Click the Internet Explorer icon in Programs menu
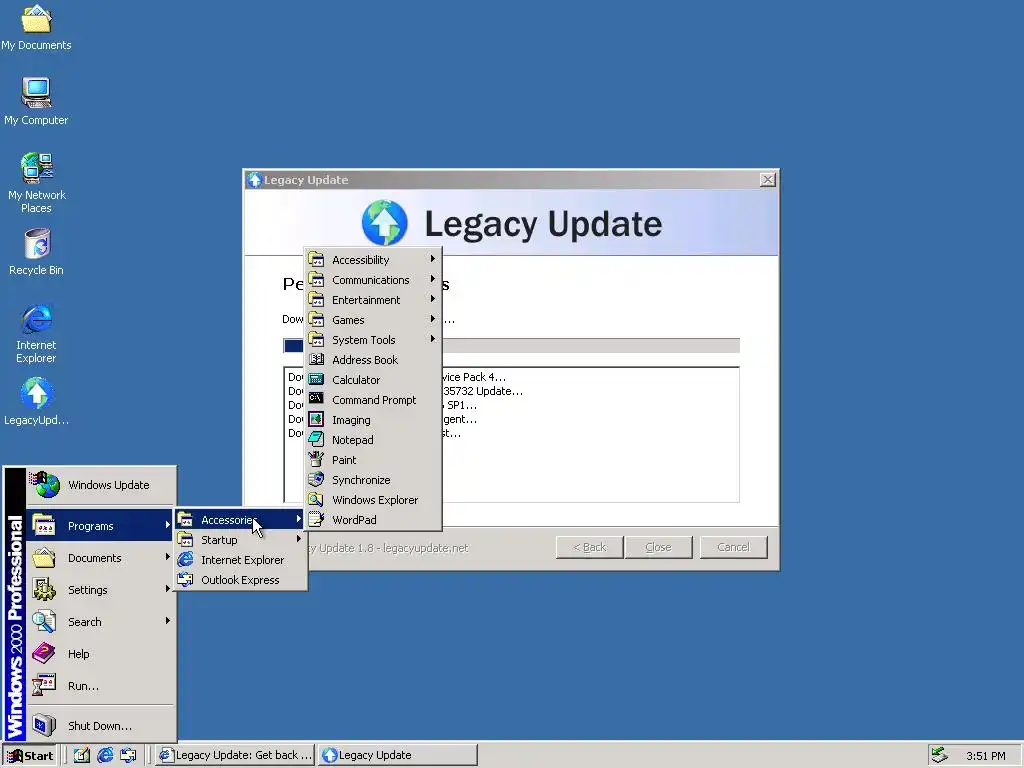This screenshot has height=768, width=1024. point(185,560)
